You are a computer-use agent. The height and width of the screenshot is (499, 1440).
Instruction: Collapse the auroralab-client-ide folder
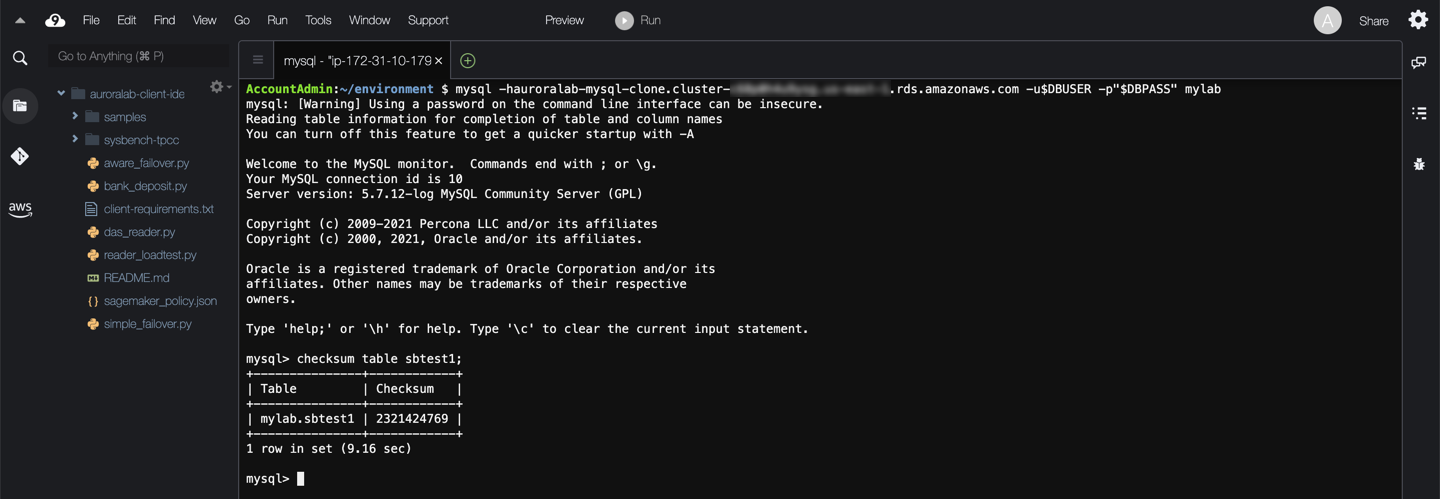click(61, 94)
